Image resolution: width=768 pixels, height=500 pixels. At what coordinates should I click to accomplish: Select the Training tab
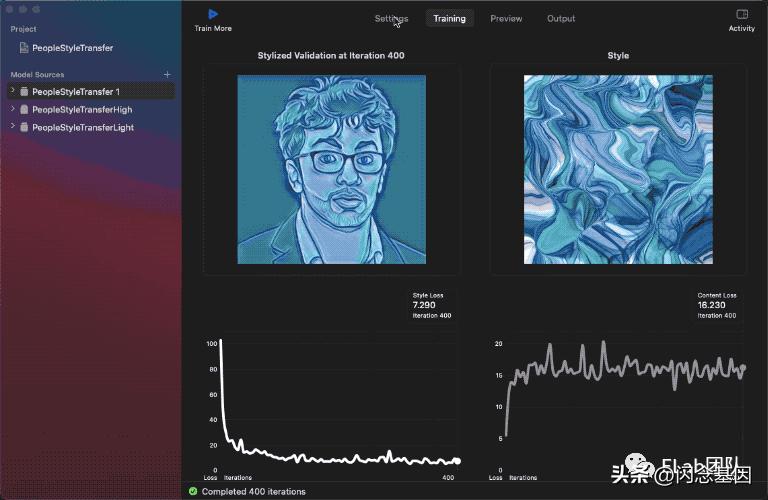(x=449, y=19)
